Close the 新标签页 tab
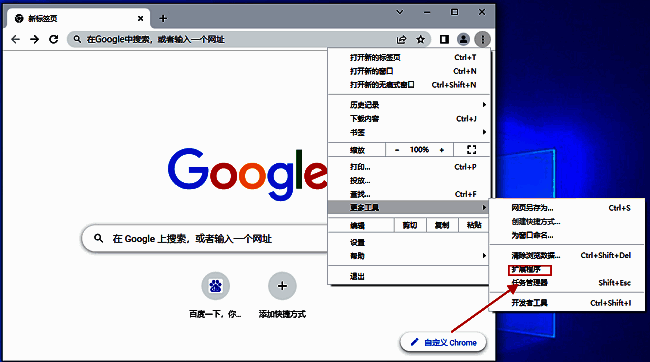650x362 pixels. pyautogui.click(x=141, y=18)
